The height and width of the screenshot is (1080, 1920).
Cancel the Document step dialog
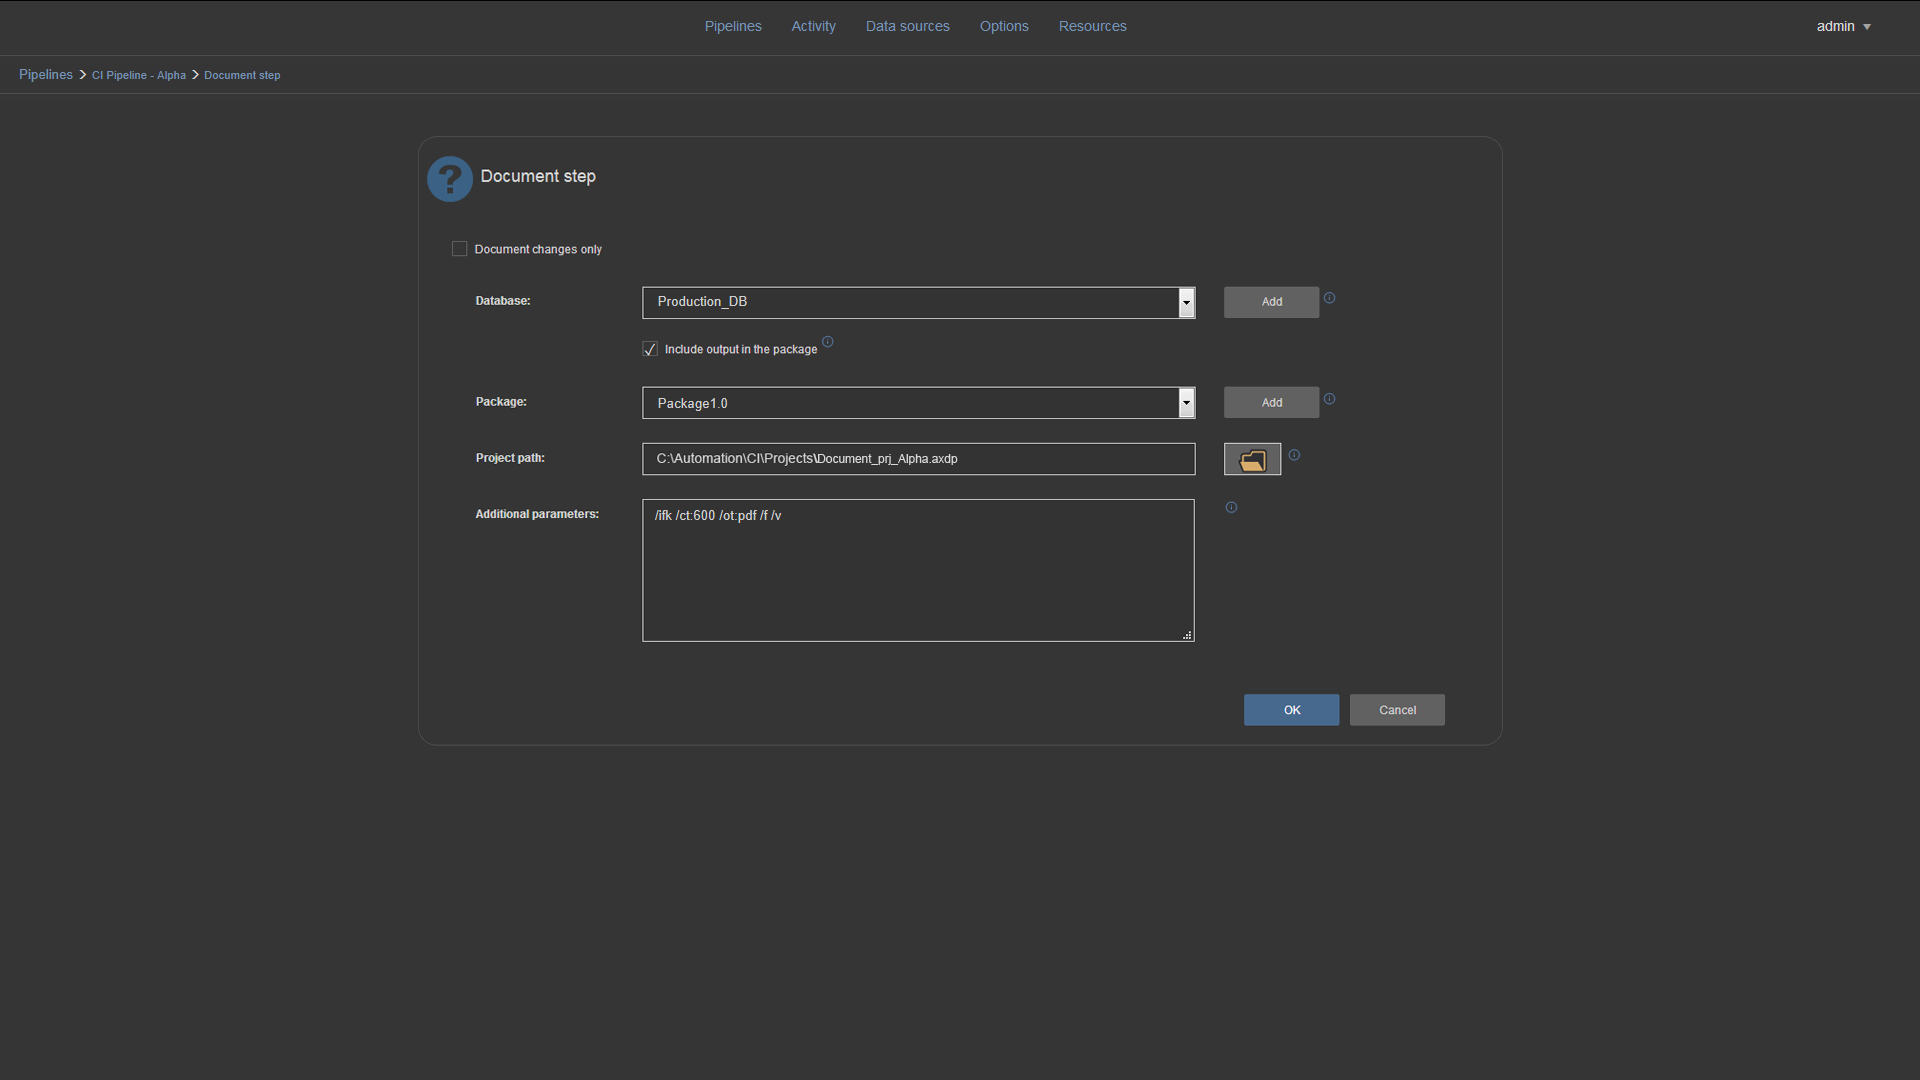1397,710
